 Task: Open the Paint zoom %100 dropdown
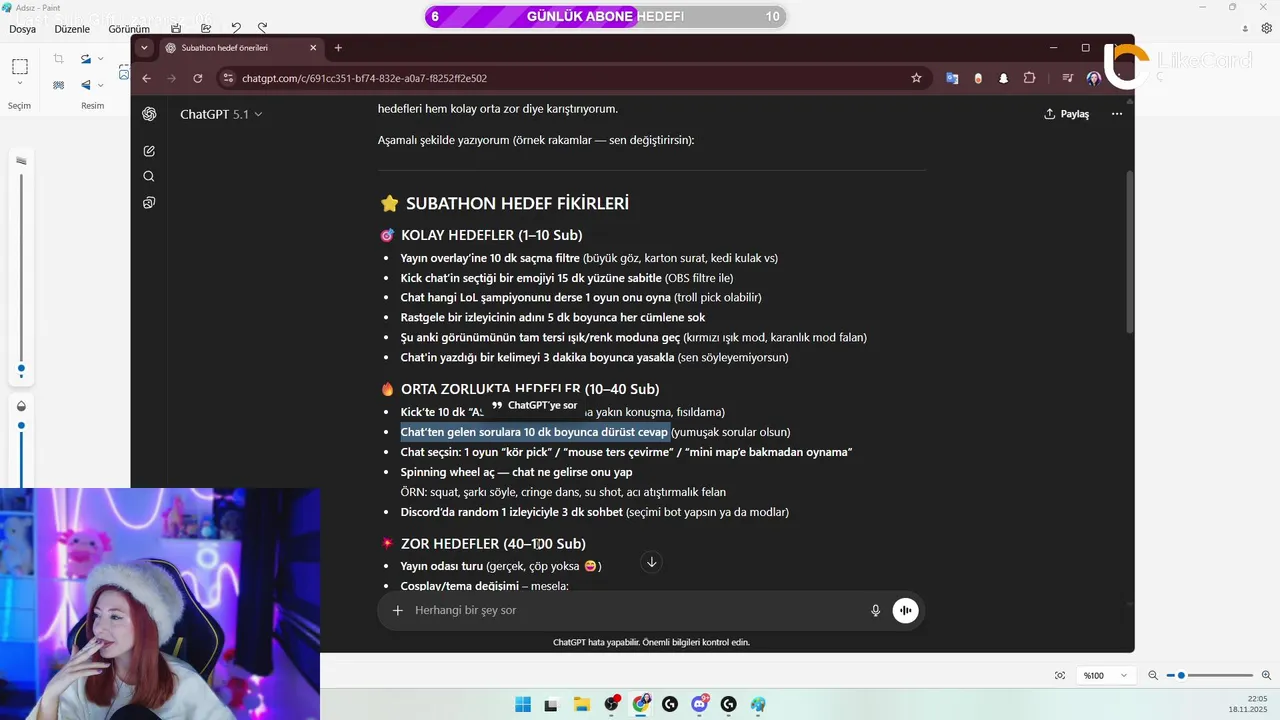(x=1107, y=676)
